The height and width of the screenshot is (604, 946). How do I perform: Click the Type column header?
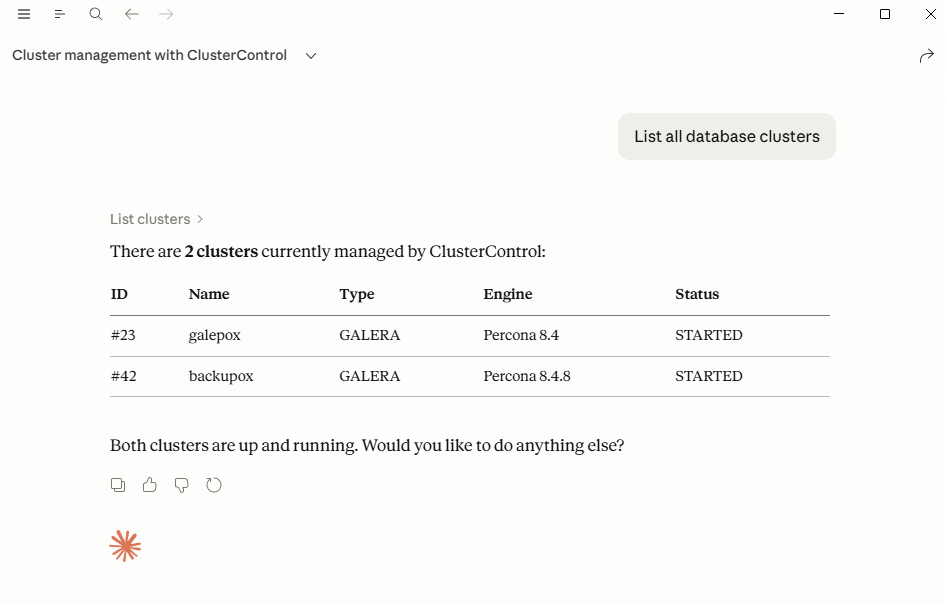(357, 294)
